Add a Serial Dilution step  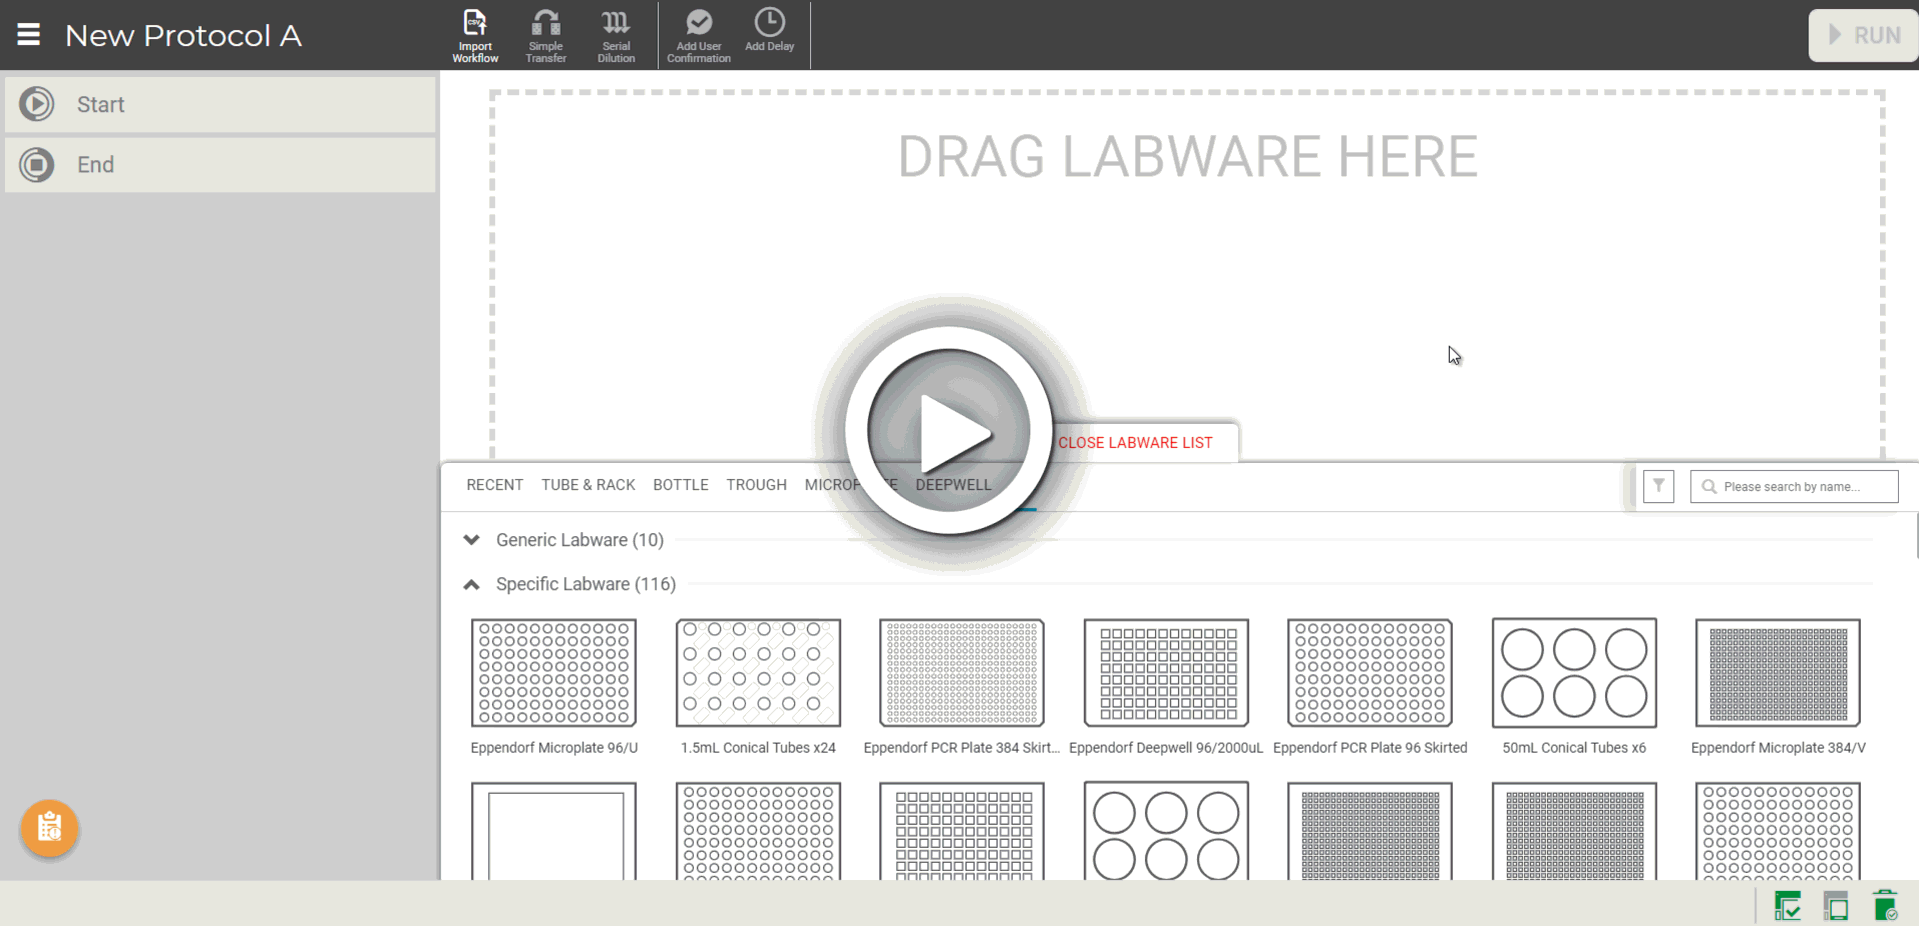coord(616,35)
